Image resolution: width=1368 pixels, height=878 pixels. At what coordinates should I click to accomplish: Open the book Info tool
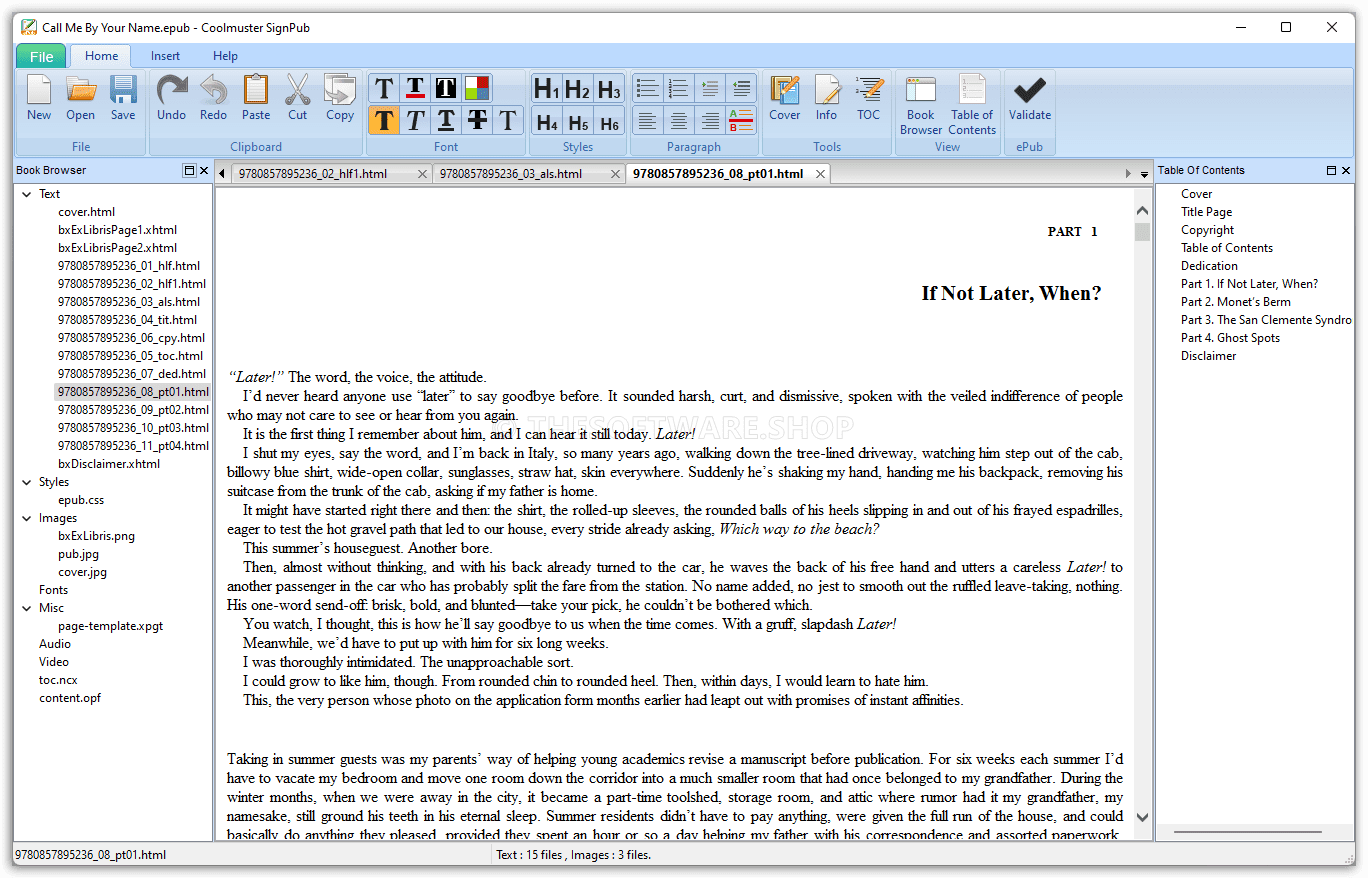click(x=827, y=98)
